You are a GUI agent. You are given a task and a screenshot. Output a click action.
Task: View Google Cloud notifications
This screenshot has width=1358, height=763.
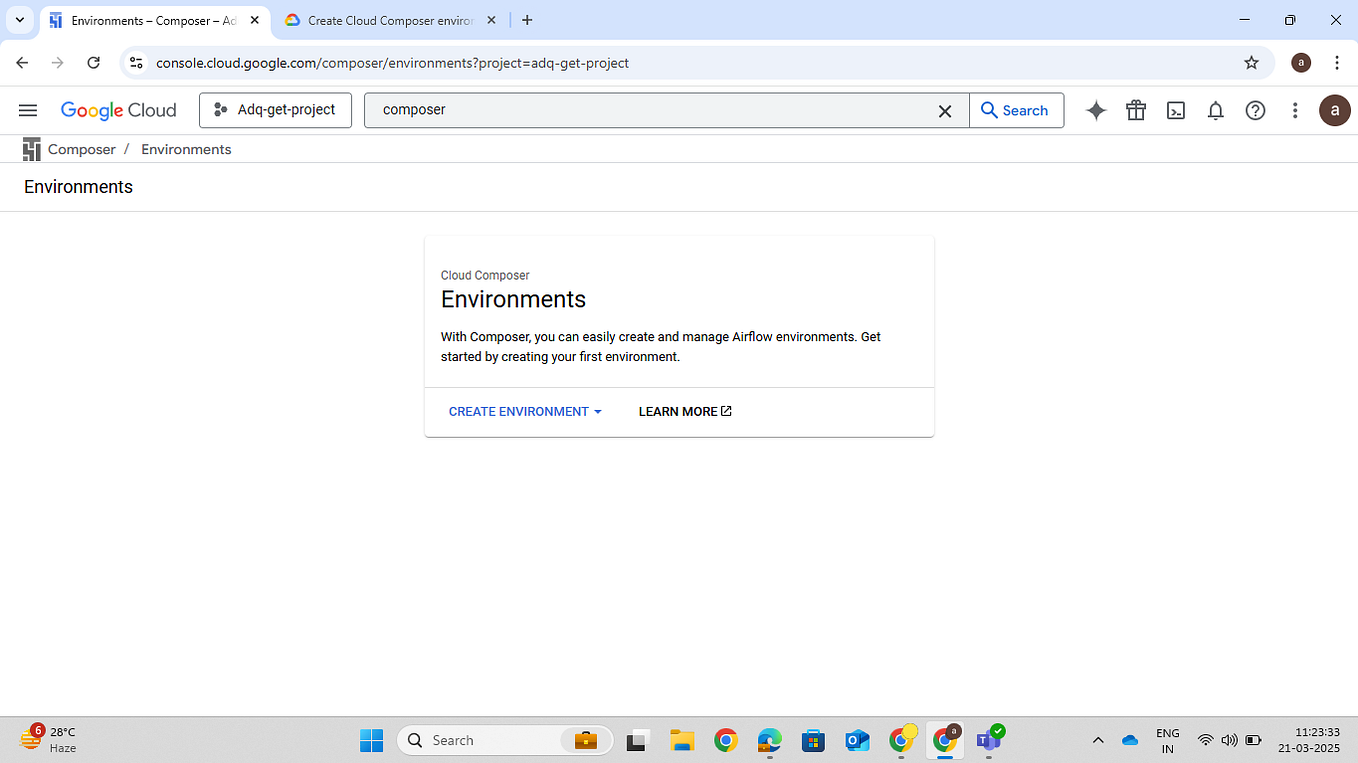1216,110
